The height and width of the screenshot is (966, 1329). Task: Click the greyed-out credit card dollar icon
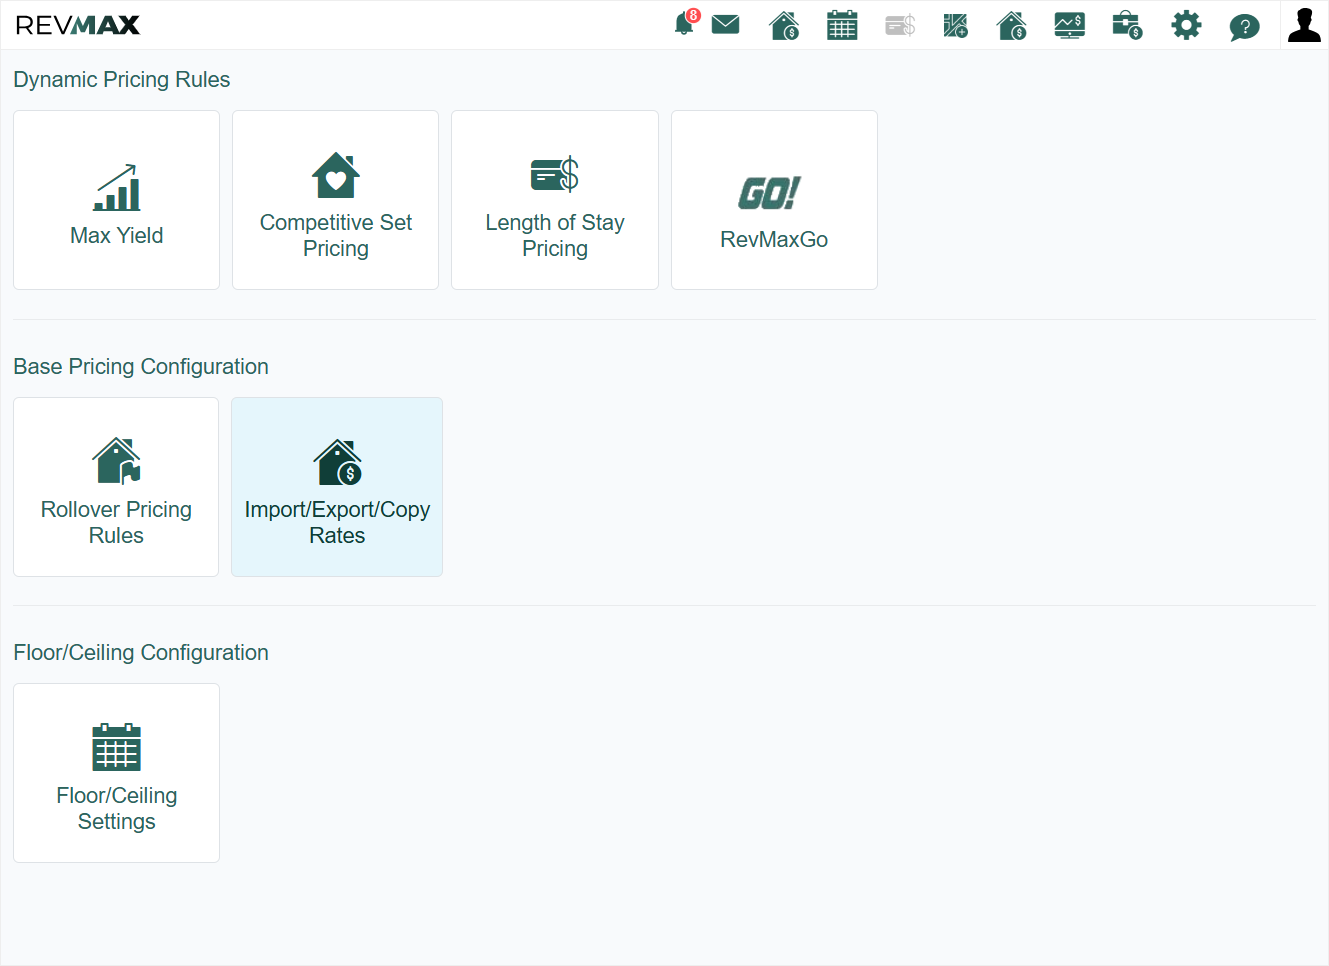click(900, 25)
